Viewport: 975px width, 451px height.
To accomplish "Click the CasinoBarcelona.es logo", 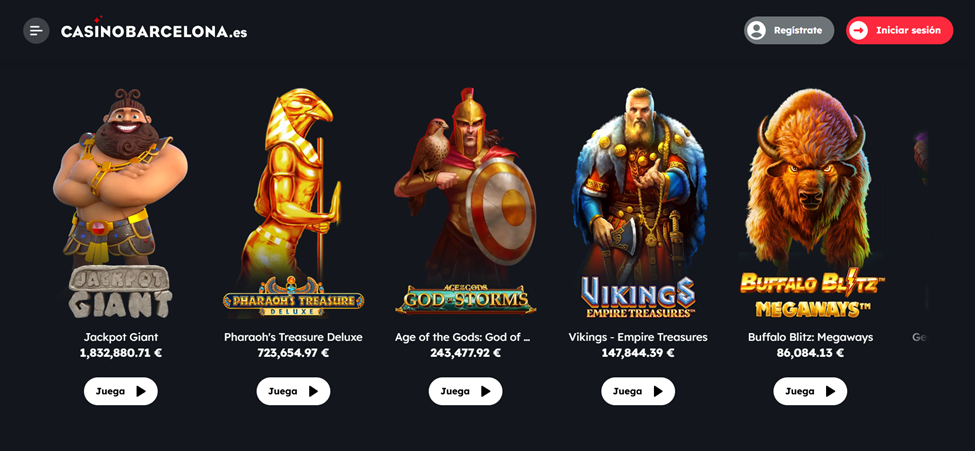I will point(154,30).
